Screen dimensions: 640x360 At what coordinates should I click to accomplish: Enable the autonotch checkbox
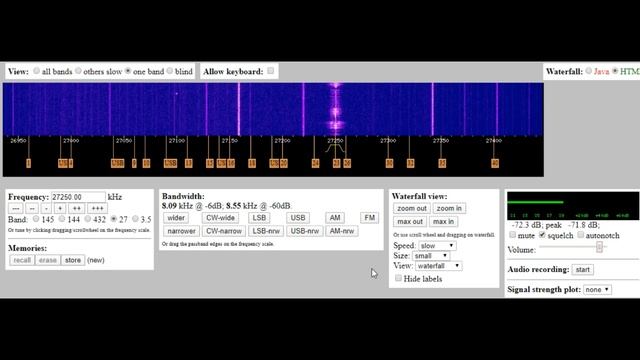click(x=580, y=235)
